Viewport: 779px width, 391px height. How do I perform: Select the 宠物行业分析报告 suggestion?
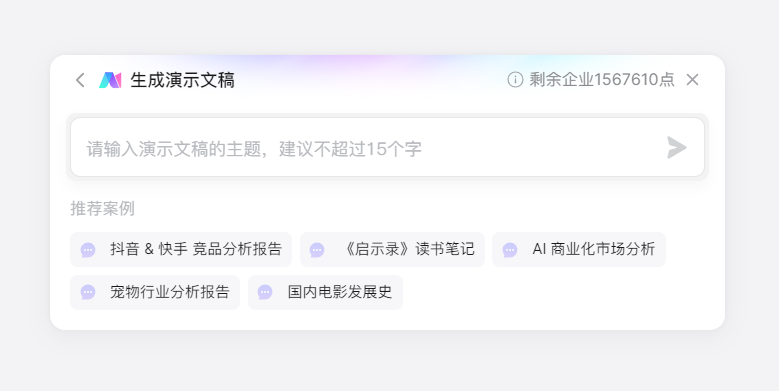click(155, 292)
